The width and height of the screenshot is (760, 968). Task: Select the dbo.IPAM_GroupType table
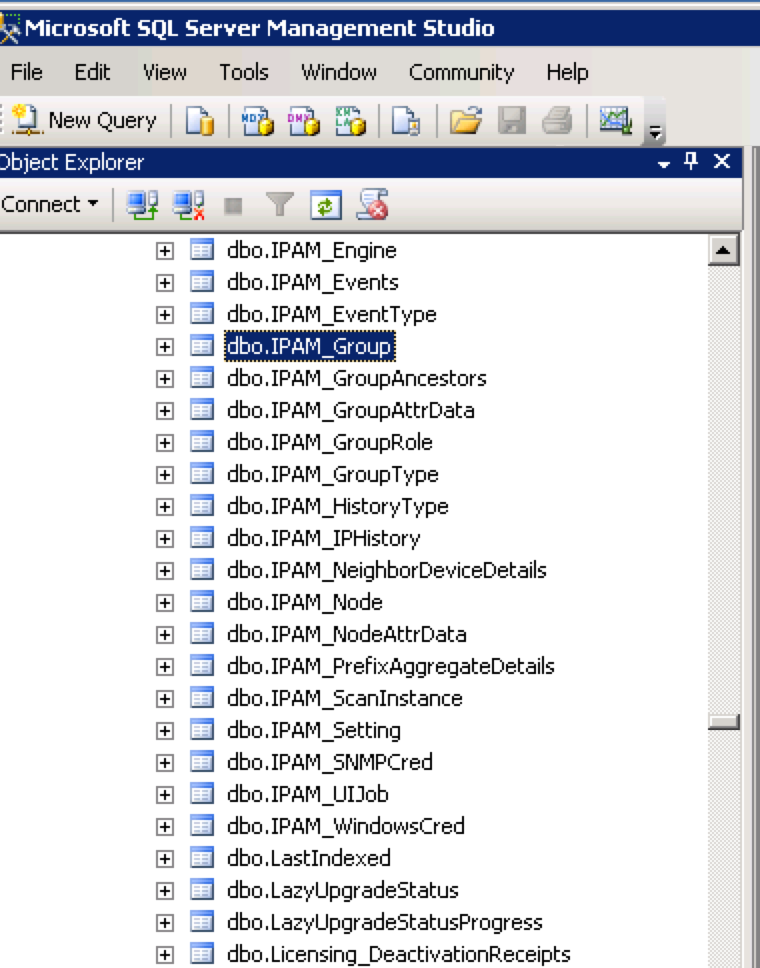pyautogui.click(x=333, y=475)
